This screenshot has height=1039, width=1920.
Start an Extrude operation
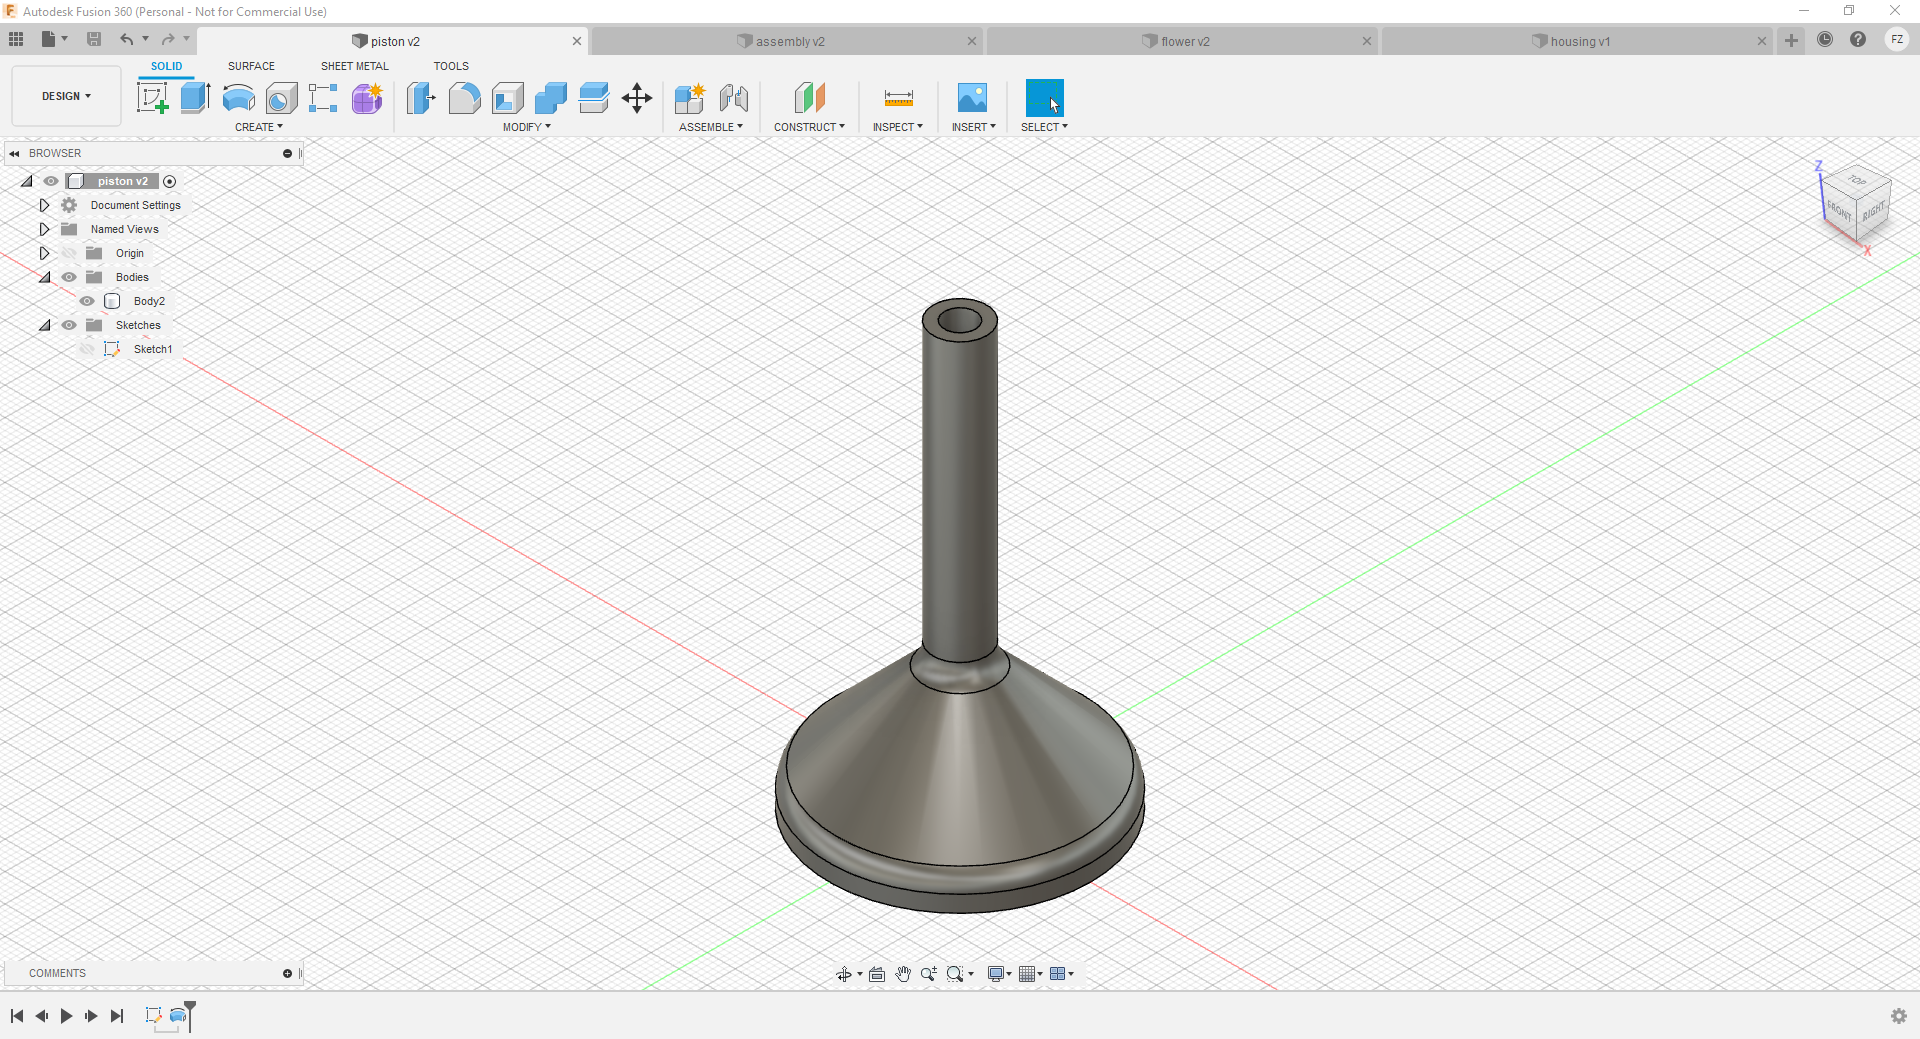pos(193,98)
